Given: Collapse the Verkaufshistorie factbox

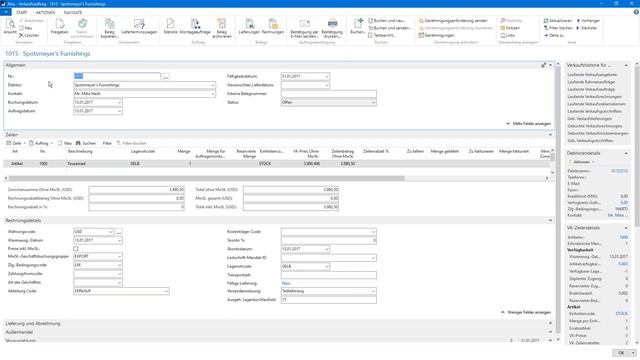Looking at the screenshot, I should pos(626,65).
